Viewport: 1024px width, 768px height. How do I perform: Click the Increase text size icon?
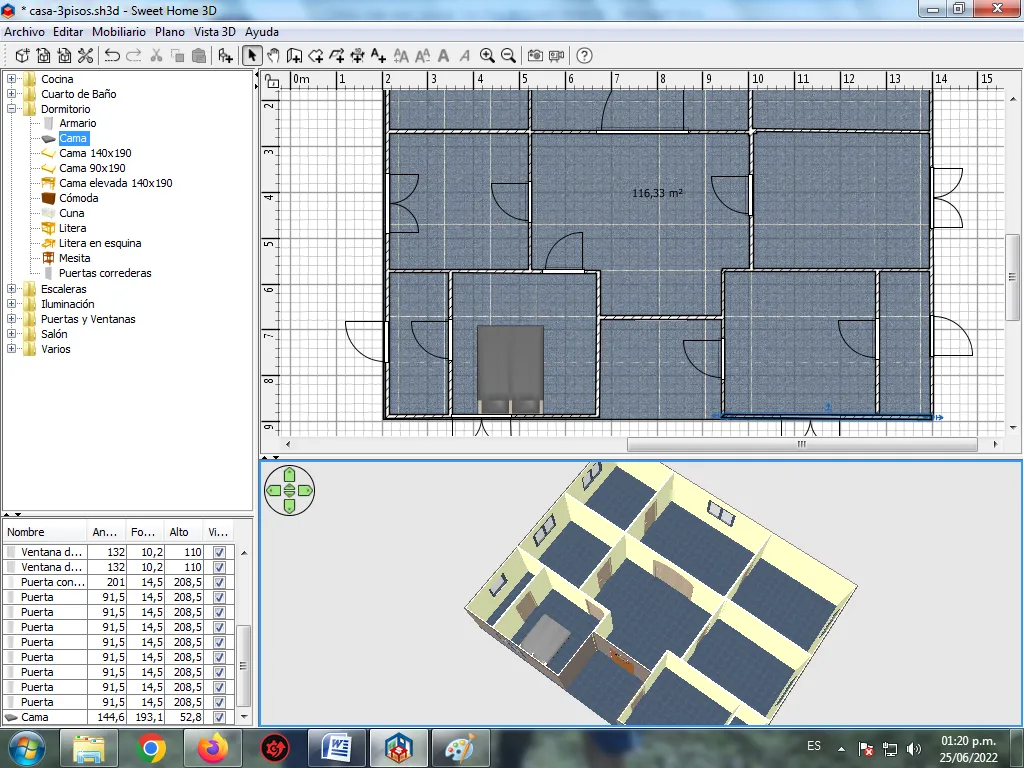click(401, 56)
